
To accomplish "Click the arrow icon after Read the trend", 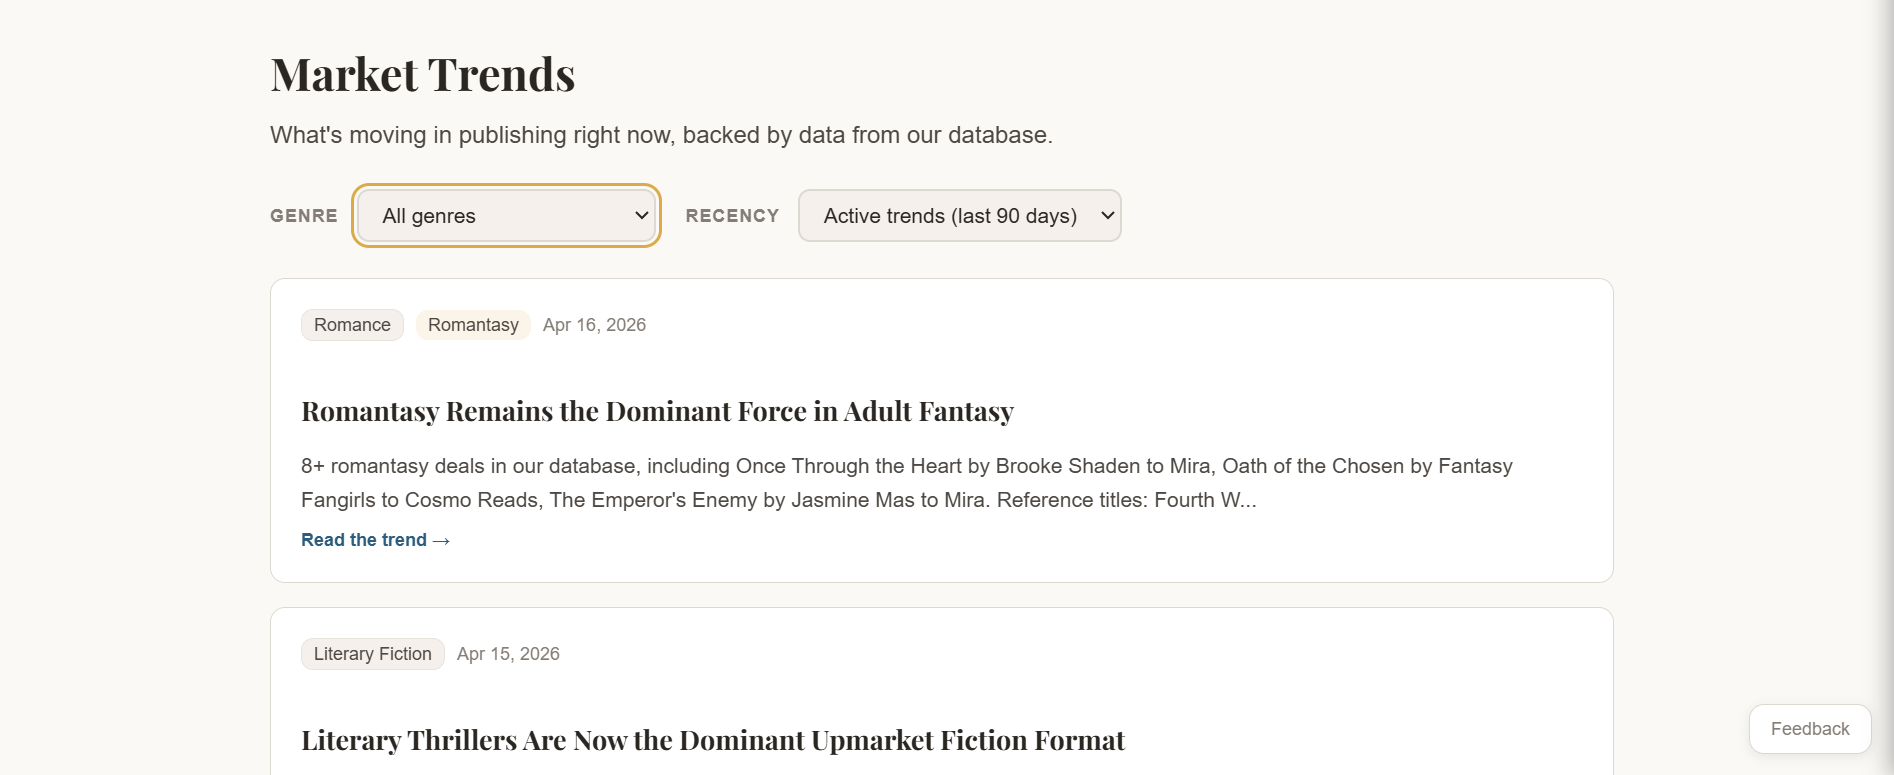I will [441, 541].
